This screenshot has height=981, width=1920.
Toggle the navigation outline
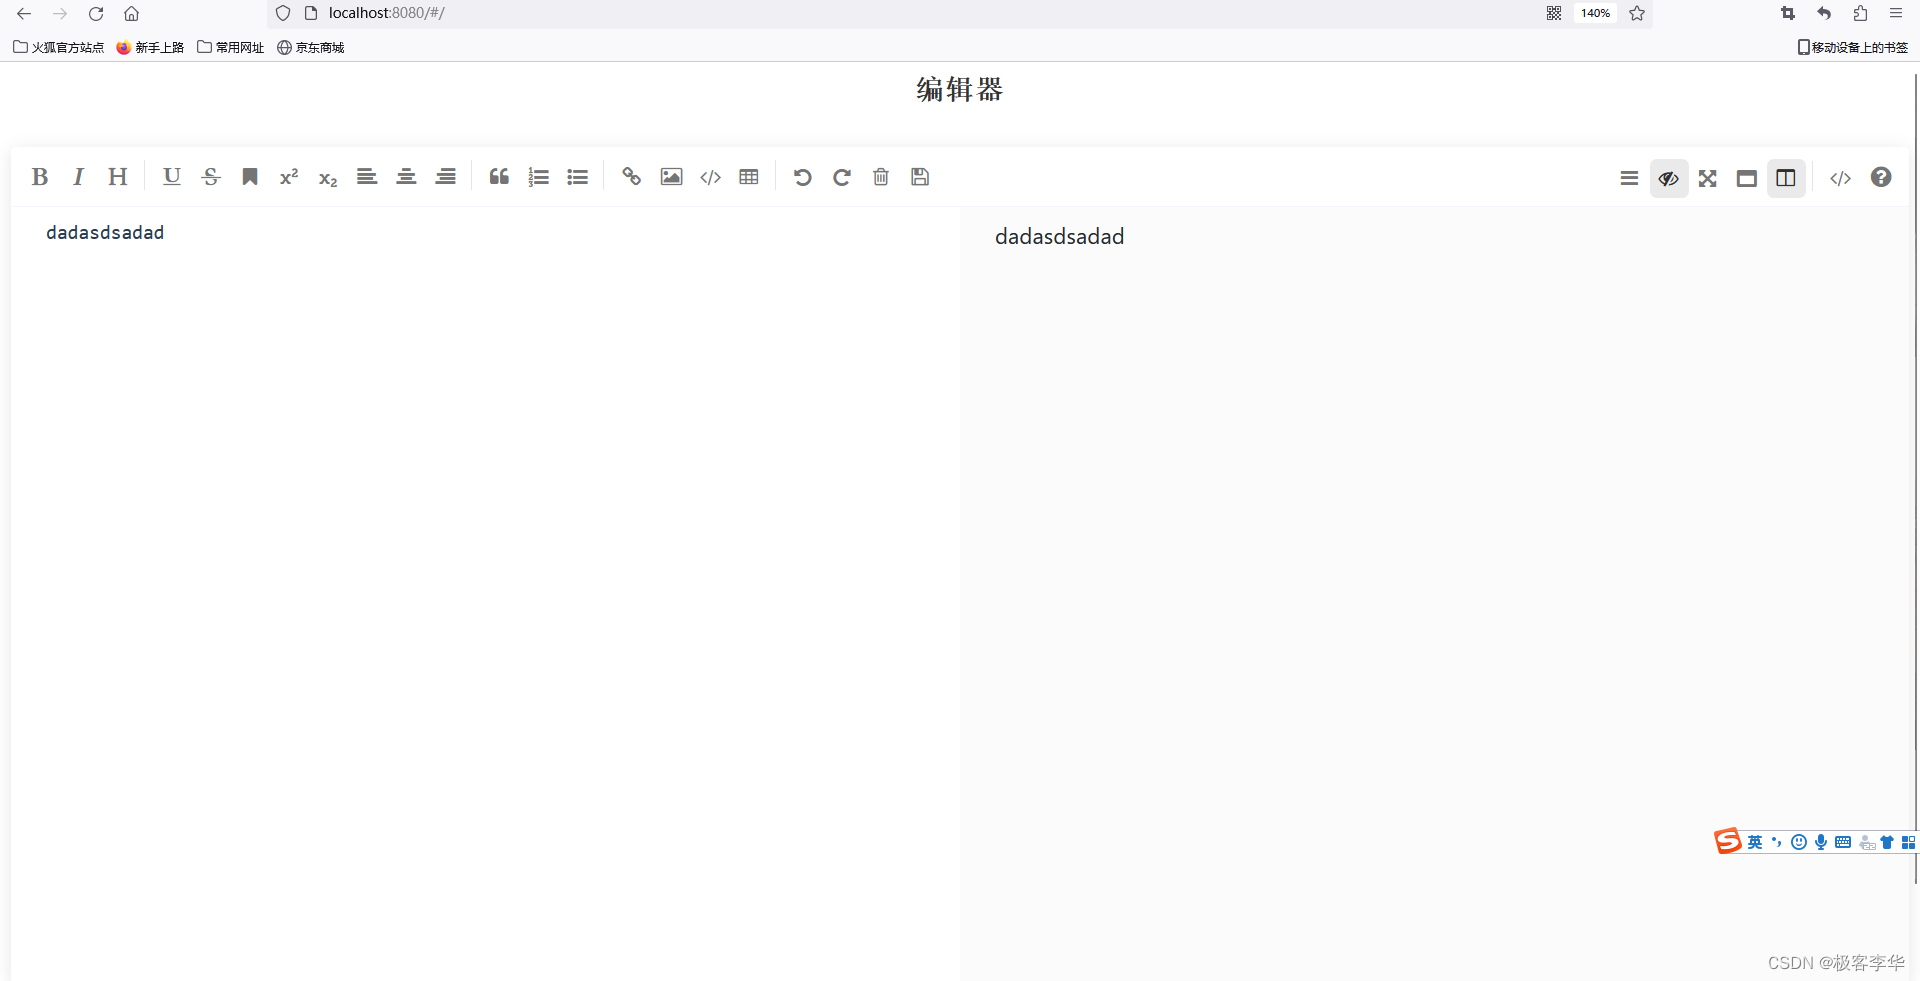pyautogui.click(x=1629, y=178)
